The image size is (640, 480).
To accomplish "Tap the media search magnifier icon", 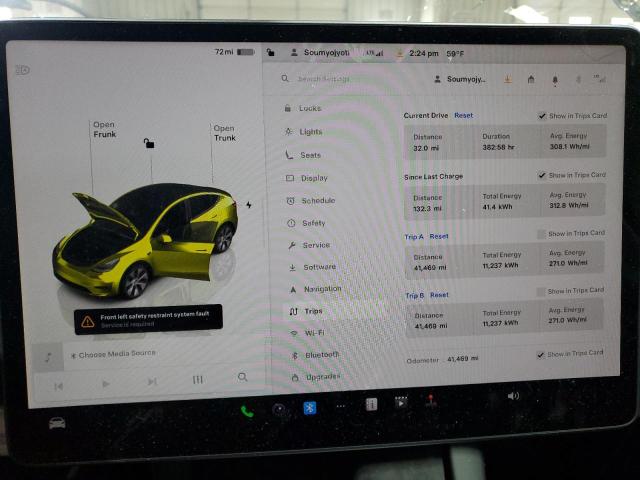I will (x=242, y=377).
